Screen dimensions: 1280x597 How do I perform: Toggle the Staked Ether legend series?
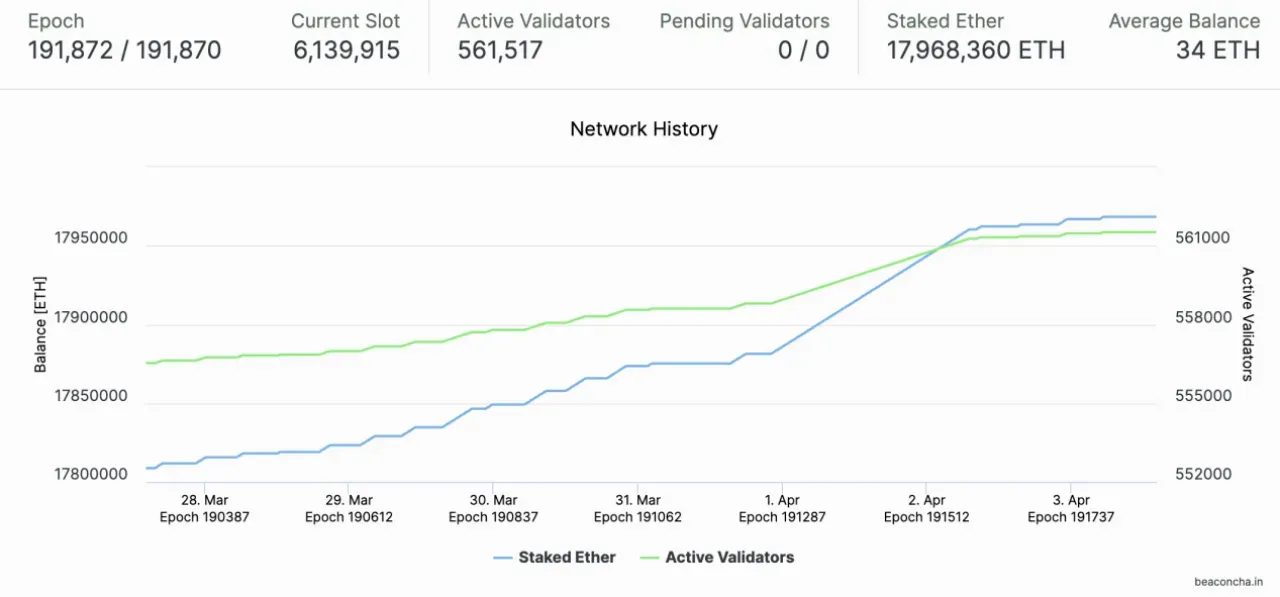tap(555, 557)
